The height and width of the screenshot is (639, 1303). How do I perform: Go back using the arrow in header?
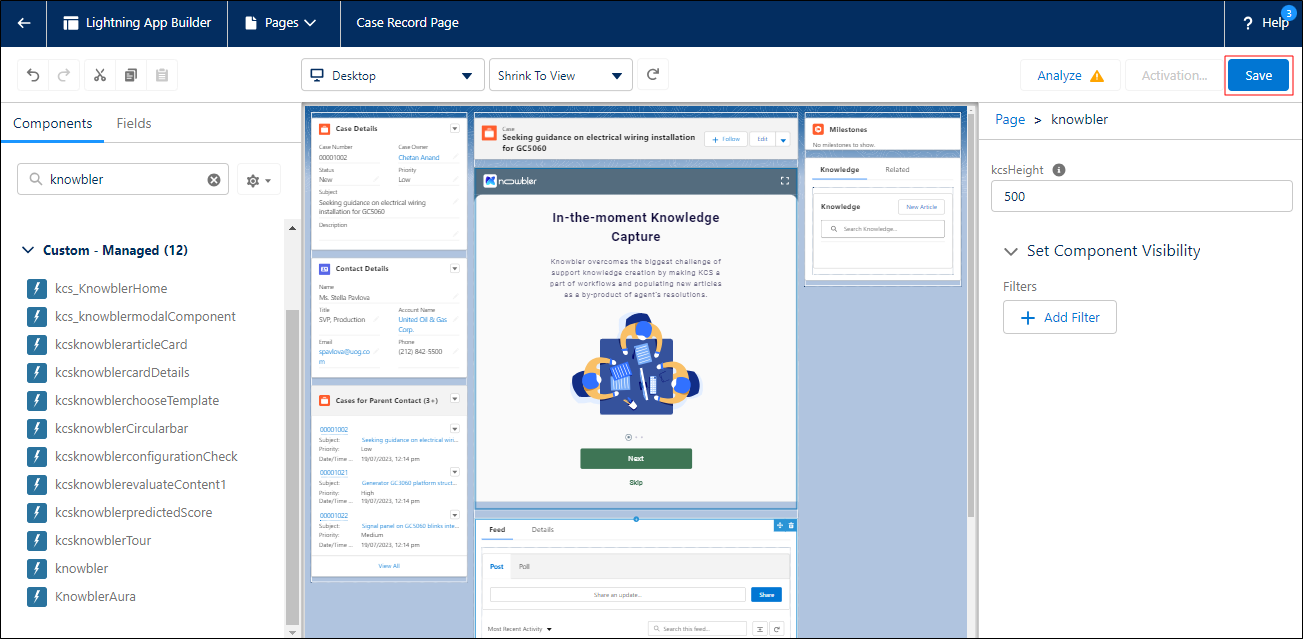pos(24,23)
